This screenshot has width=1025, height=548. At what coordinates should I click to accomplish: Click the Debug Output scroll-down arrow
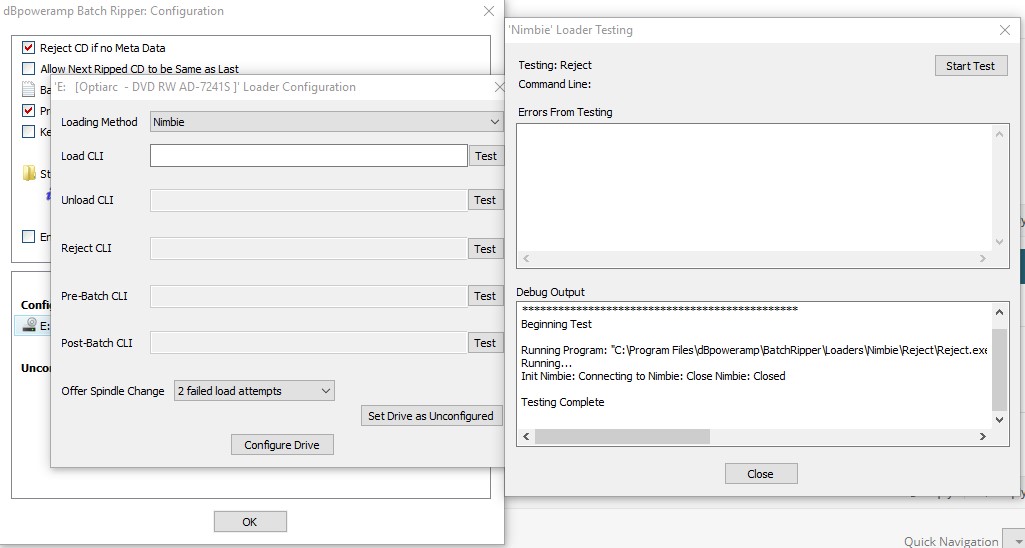pyautogui.click(x=999, y=420)
